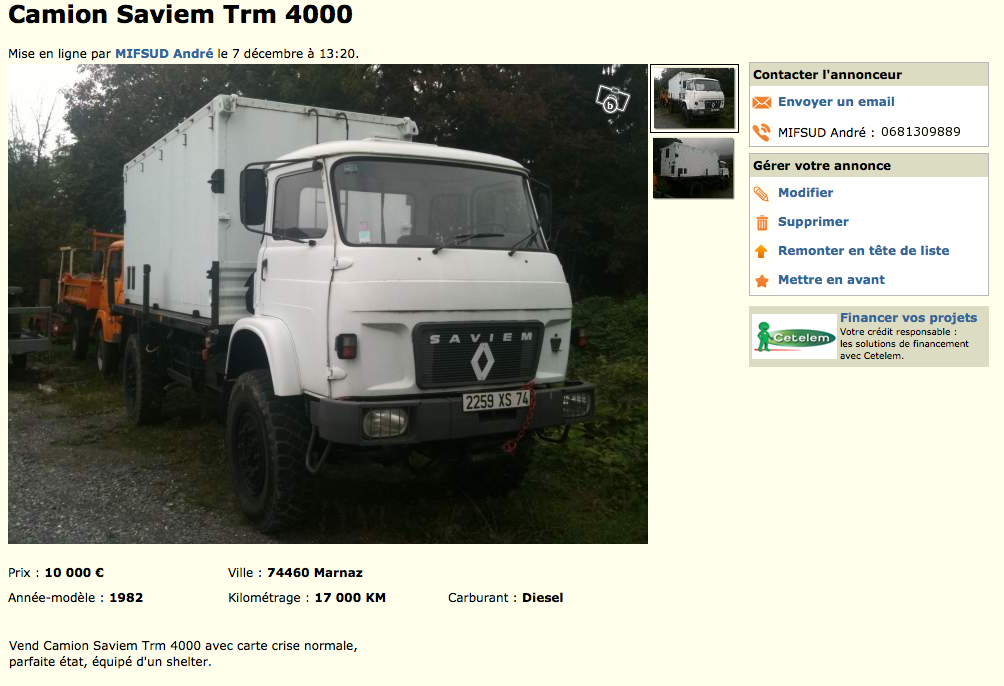Click the orange phone icon
The image size is (1004, 686).
pyautogui.click(x=761, y=133)
